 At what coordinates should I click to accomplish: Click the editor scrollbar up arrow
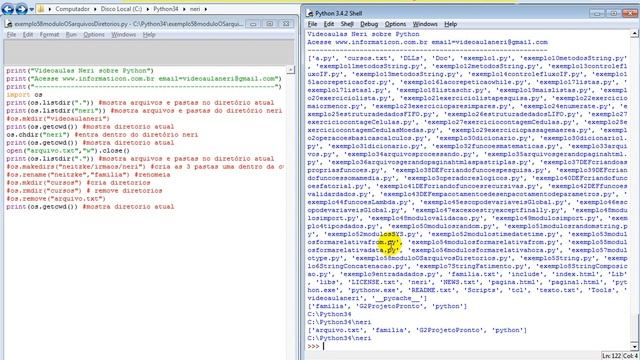[x=290, y=70]
